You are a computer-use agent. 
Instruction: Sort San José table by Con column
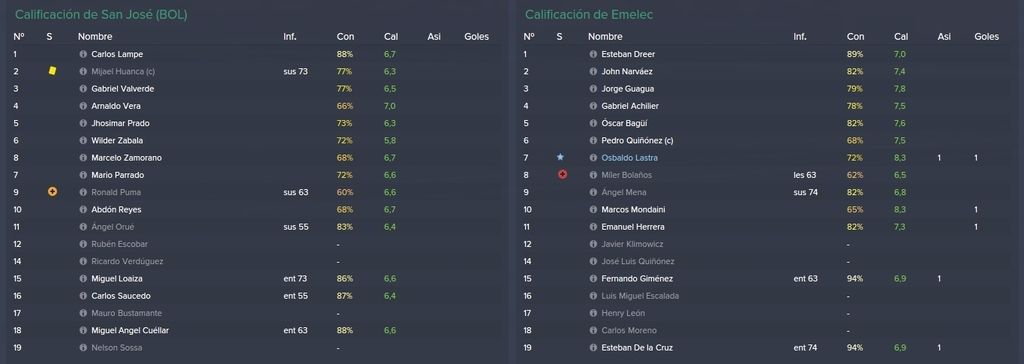pyautogui.click(x=345, y=37)
